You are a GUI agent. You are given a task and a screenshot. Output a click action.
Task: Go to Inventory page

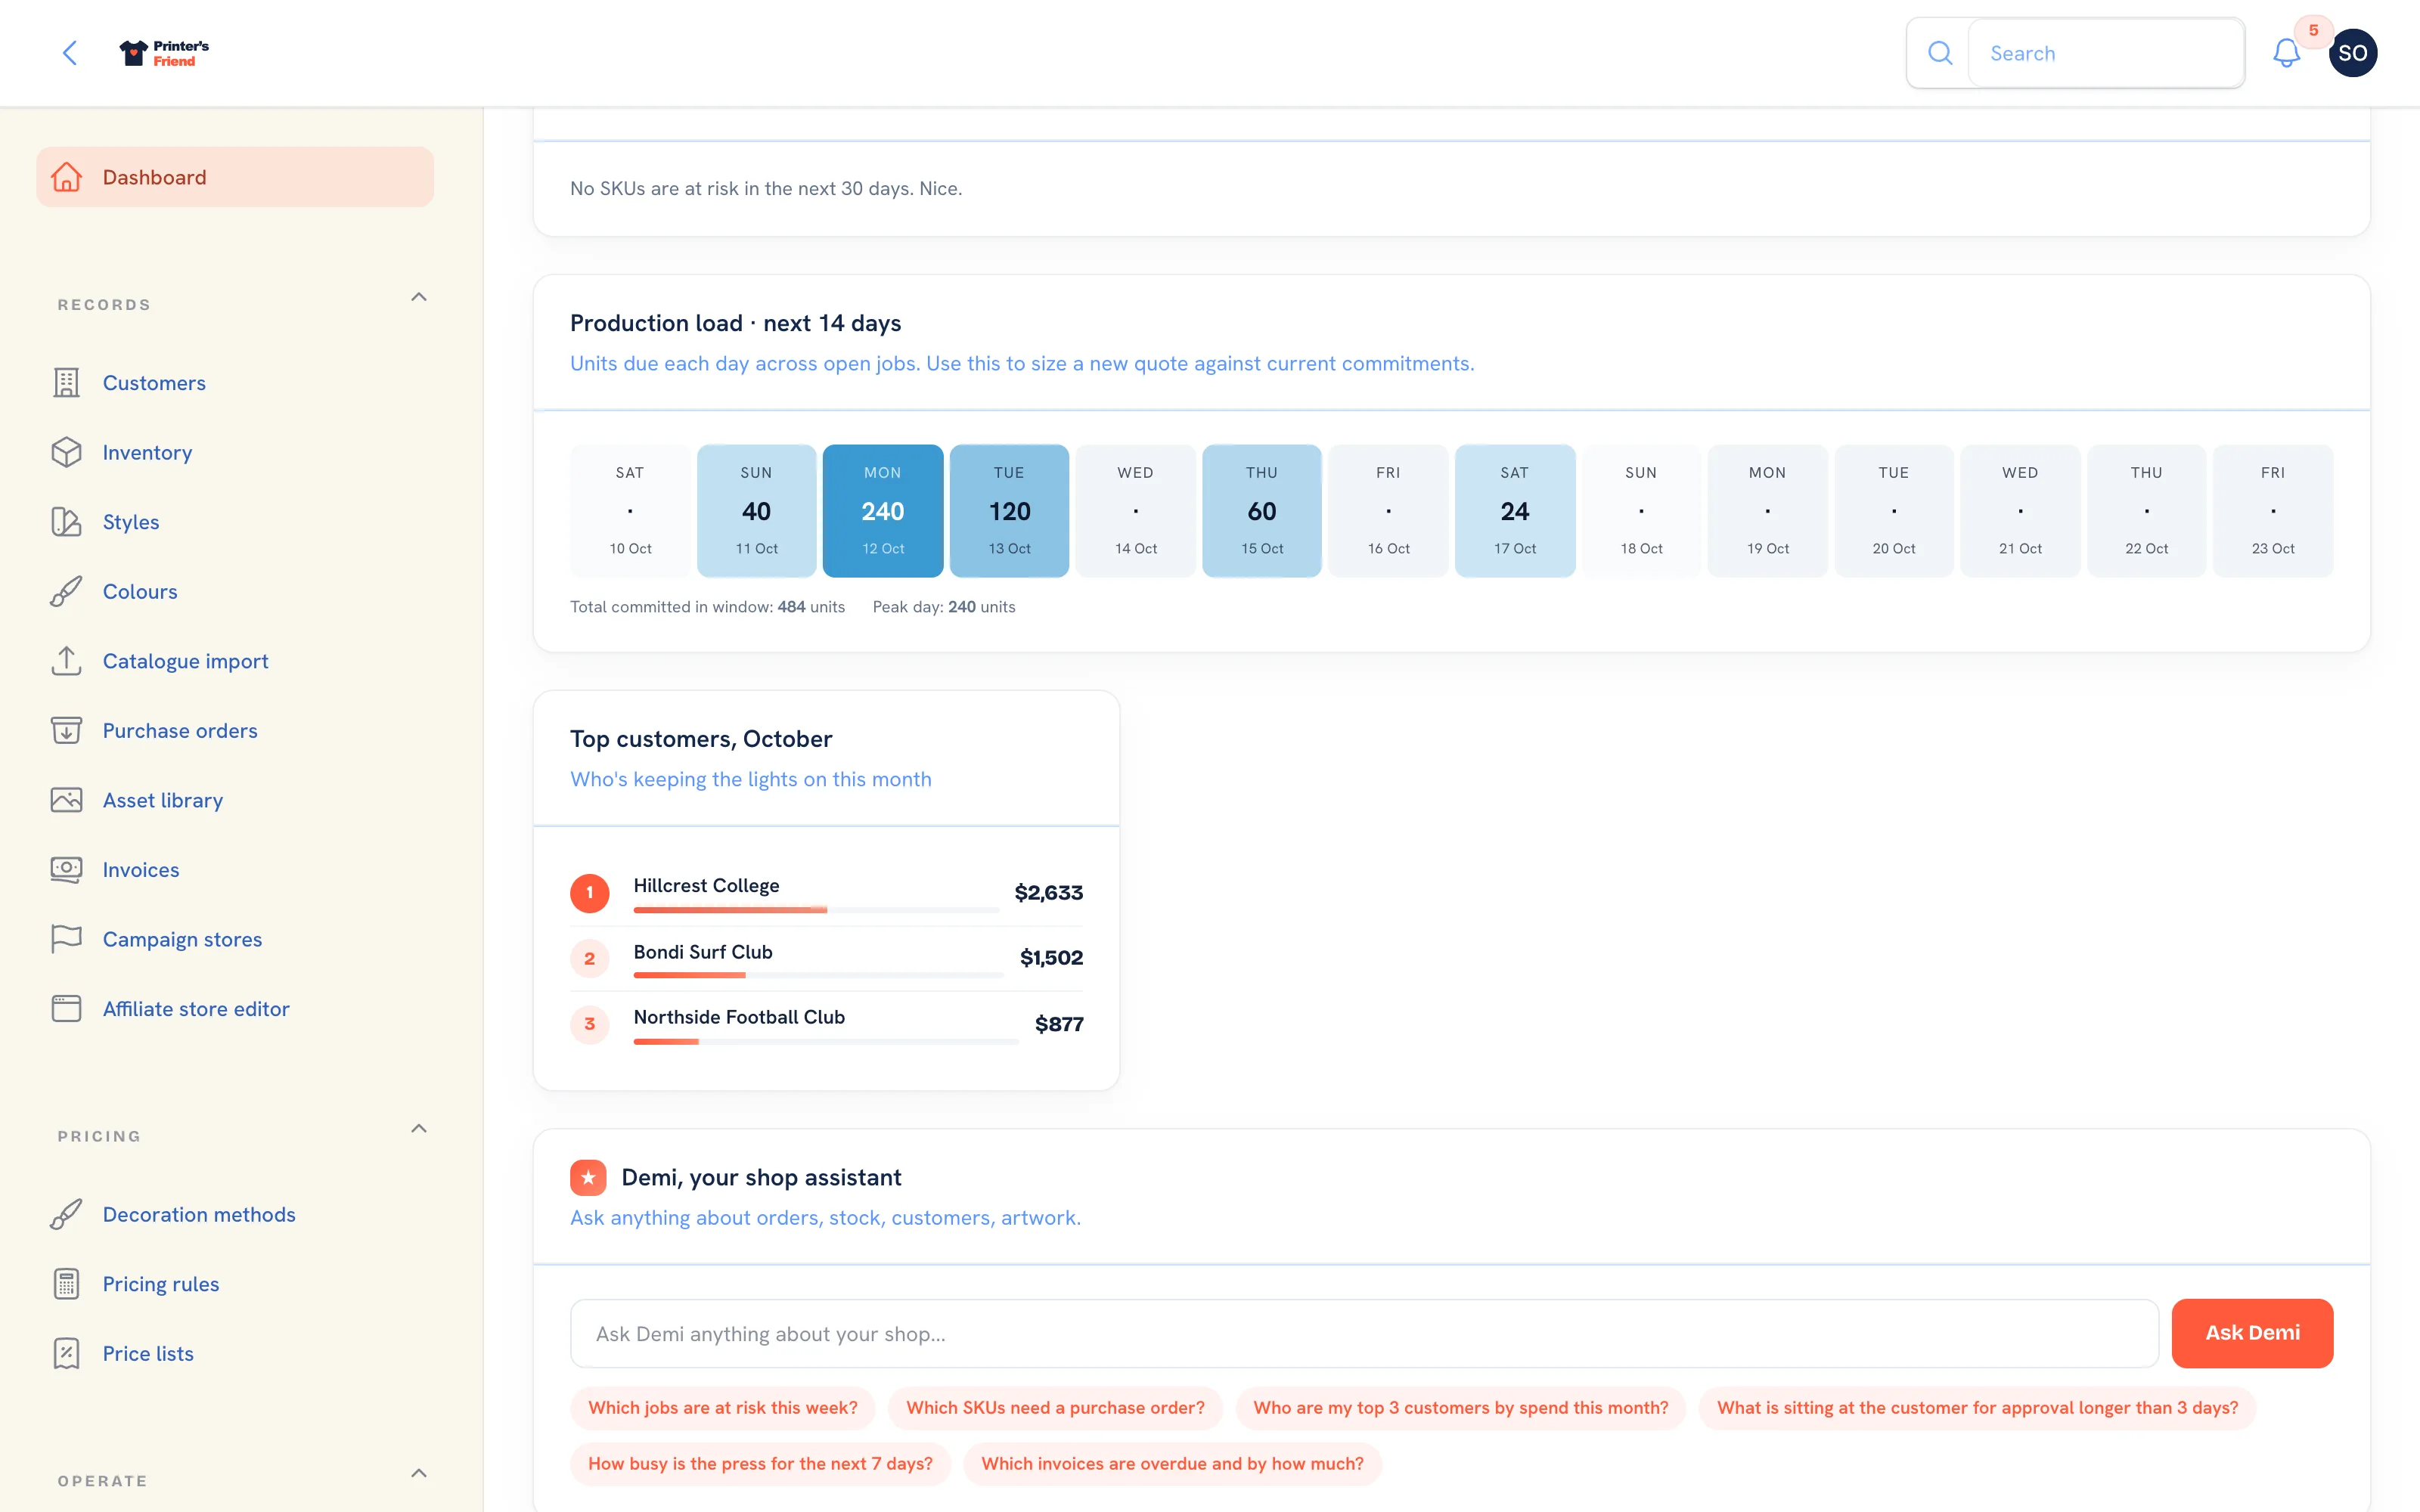[235, 452]
